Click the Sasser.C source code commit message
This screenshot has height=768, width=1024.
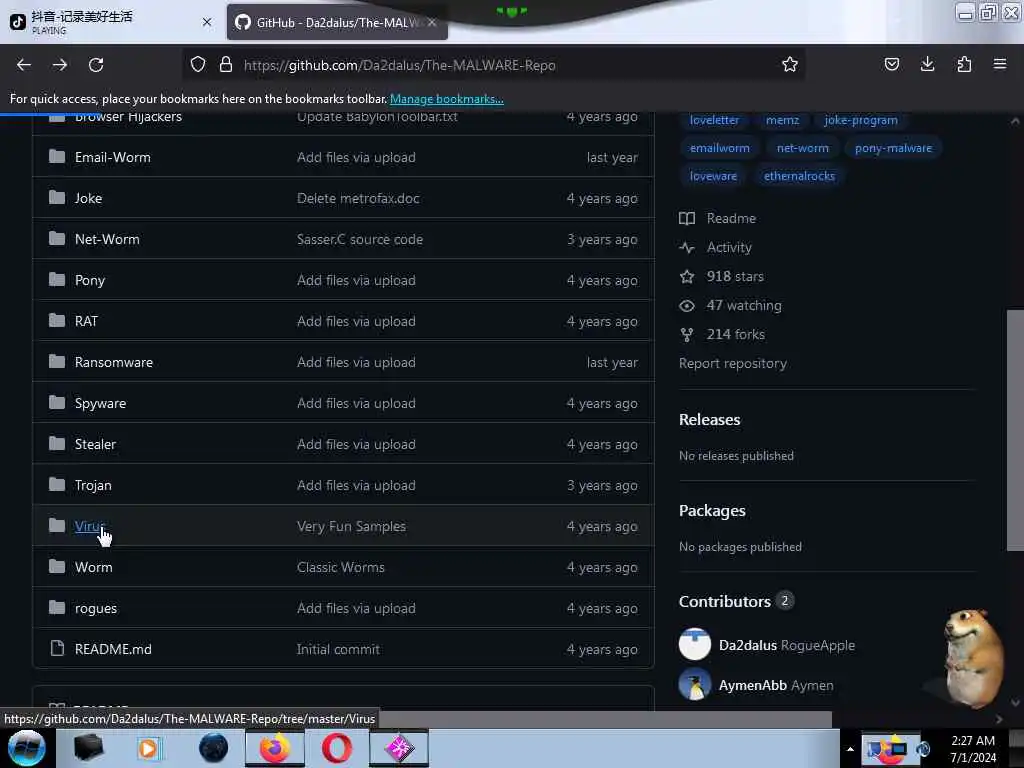(360, 240)
